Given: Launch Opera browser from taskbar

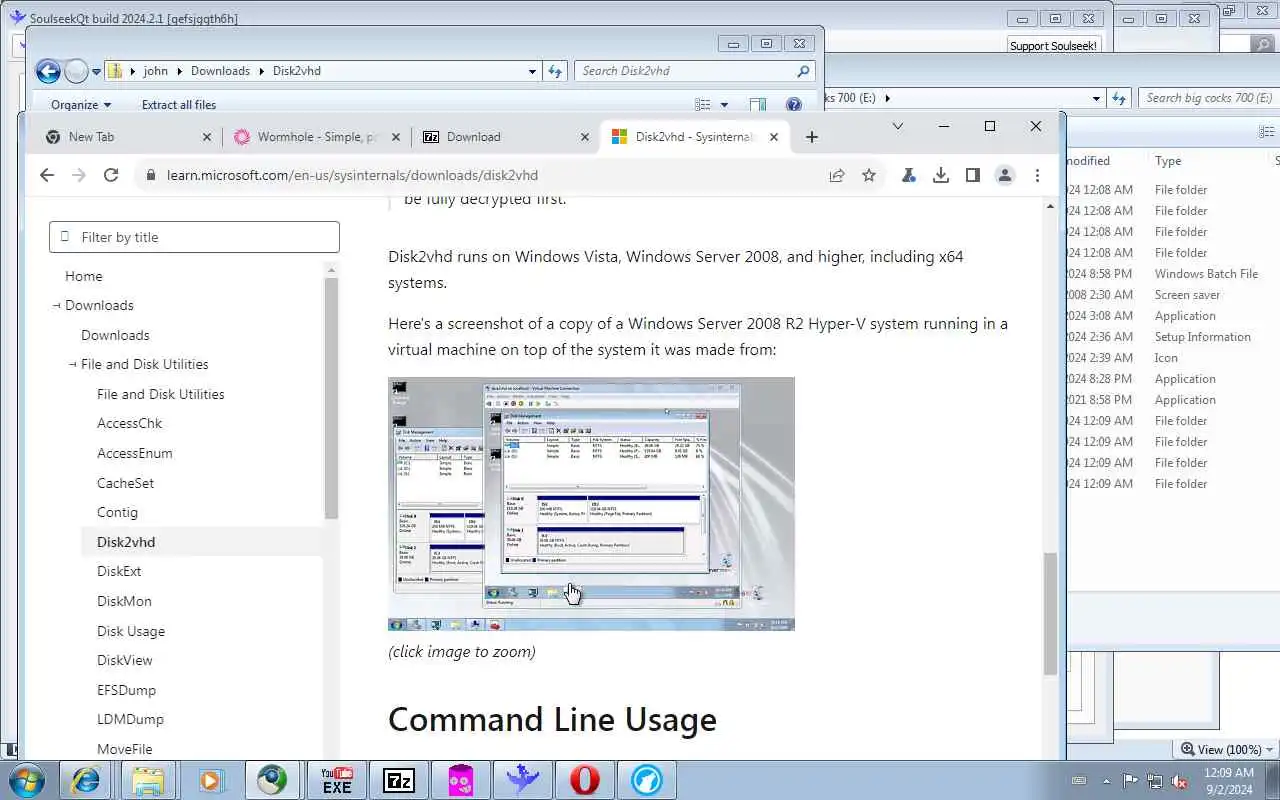Looking at the screenshot, I should pos(585,780).
